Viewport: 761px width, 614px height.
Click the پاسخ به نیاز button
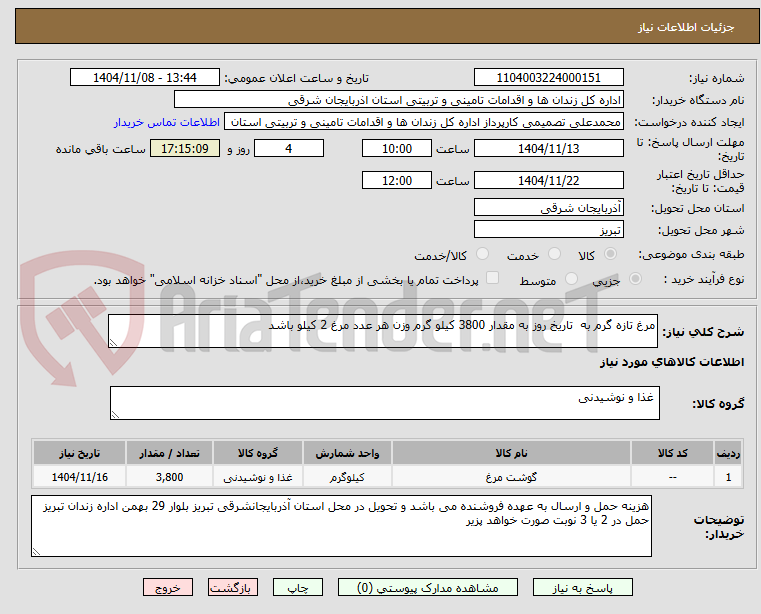pos(582,587)
